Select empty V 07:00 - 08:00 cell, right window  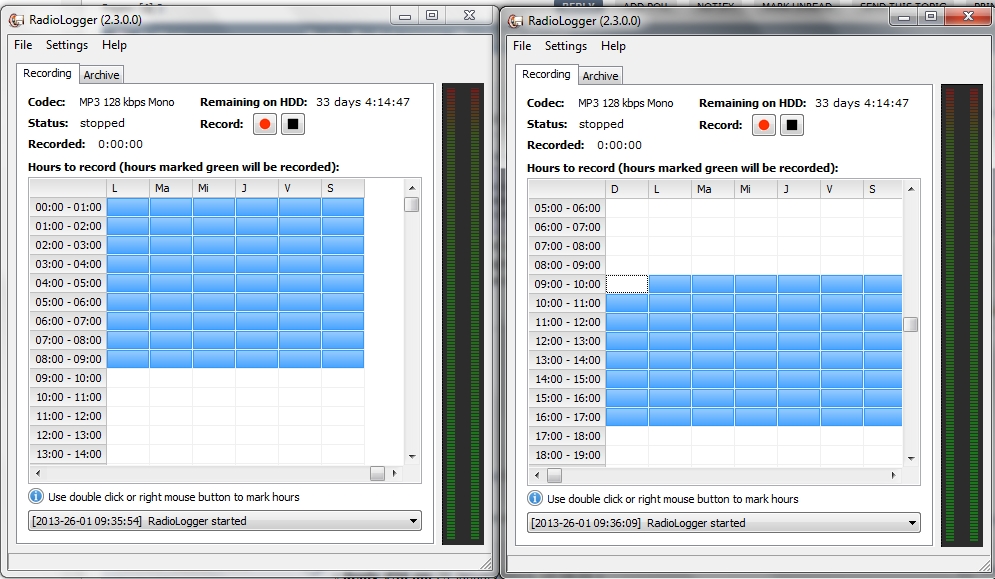[841, 246]
